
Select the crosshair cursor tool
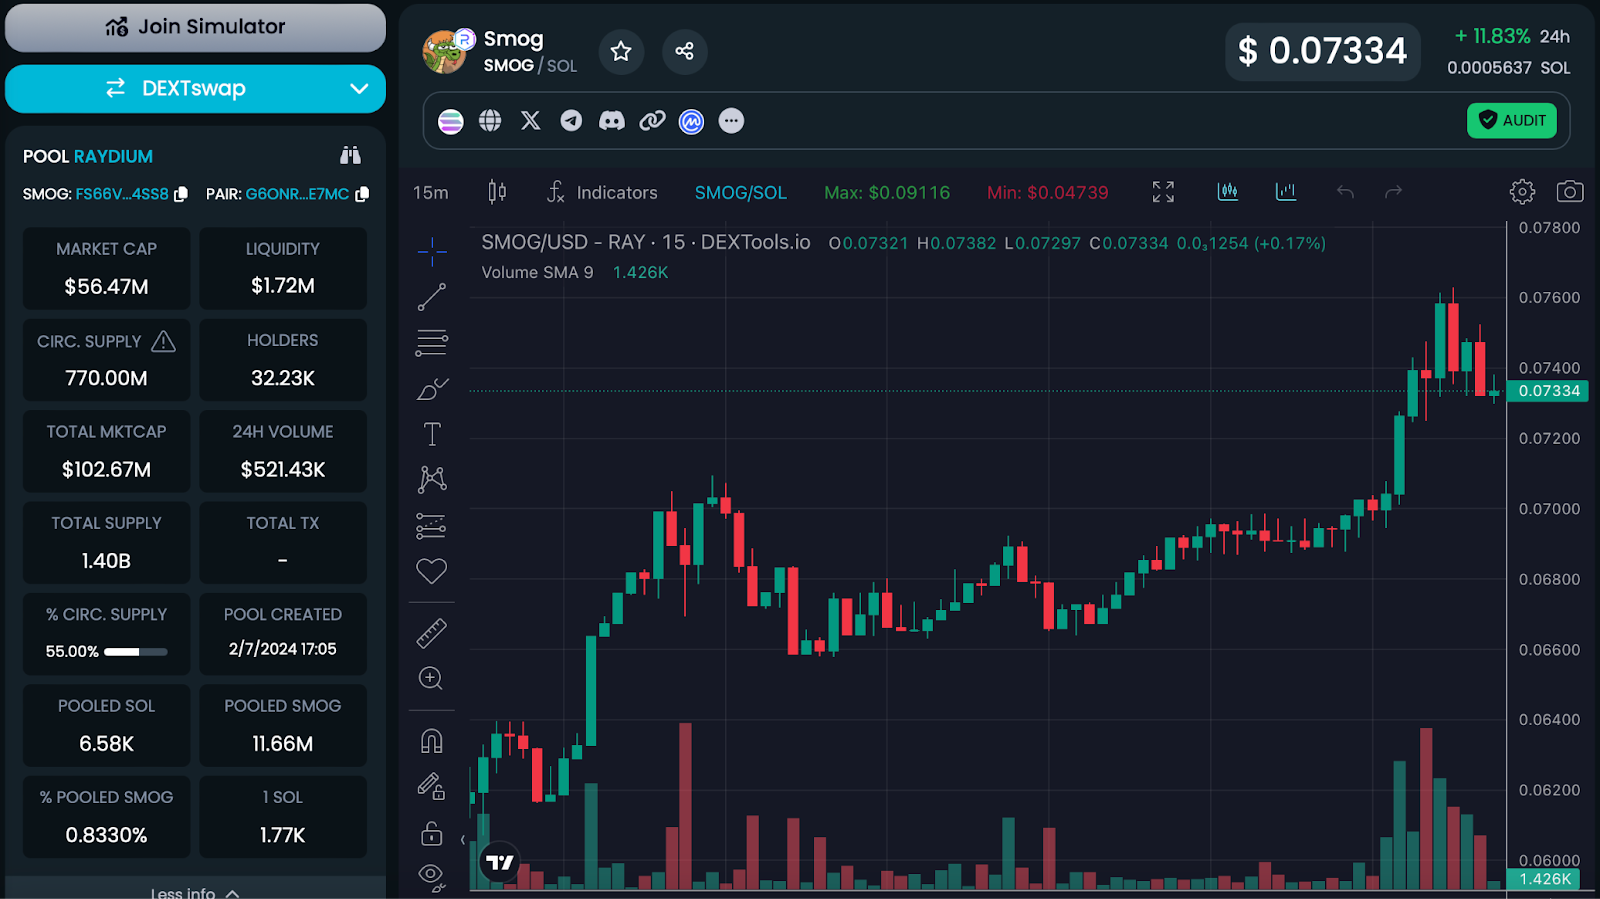432,252
